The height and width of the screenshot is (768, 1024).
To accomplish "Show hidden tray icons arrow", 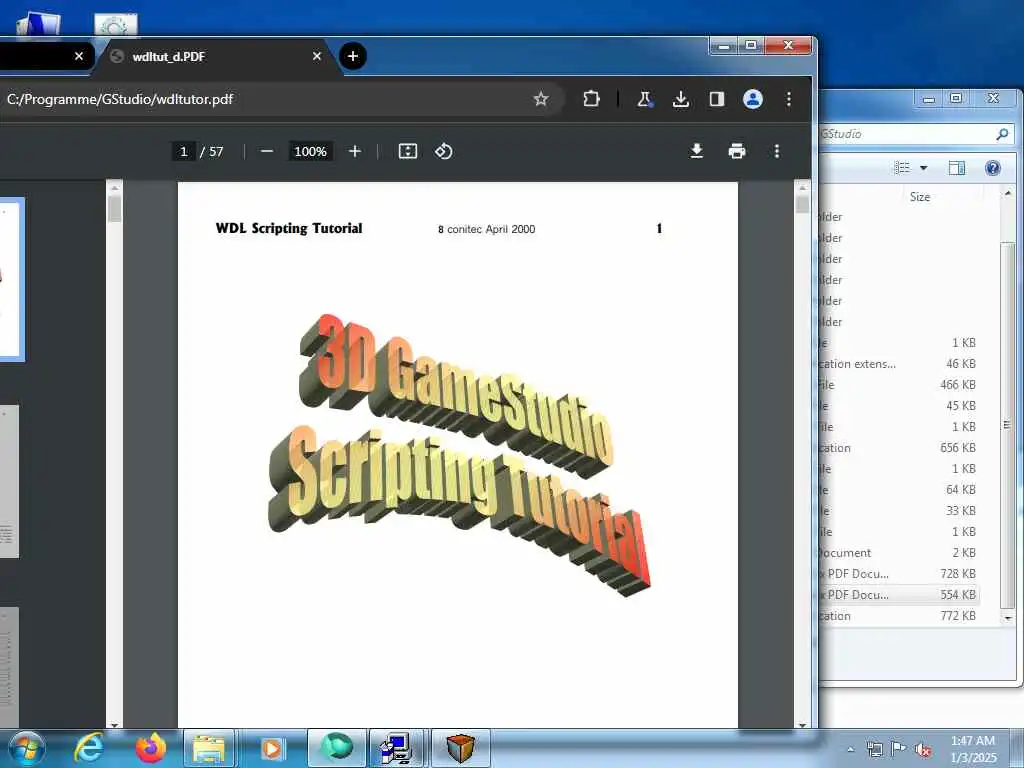I will (x=850, y=750).
